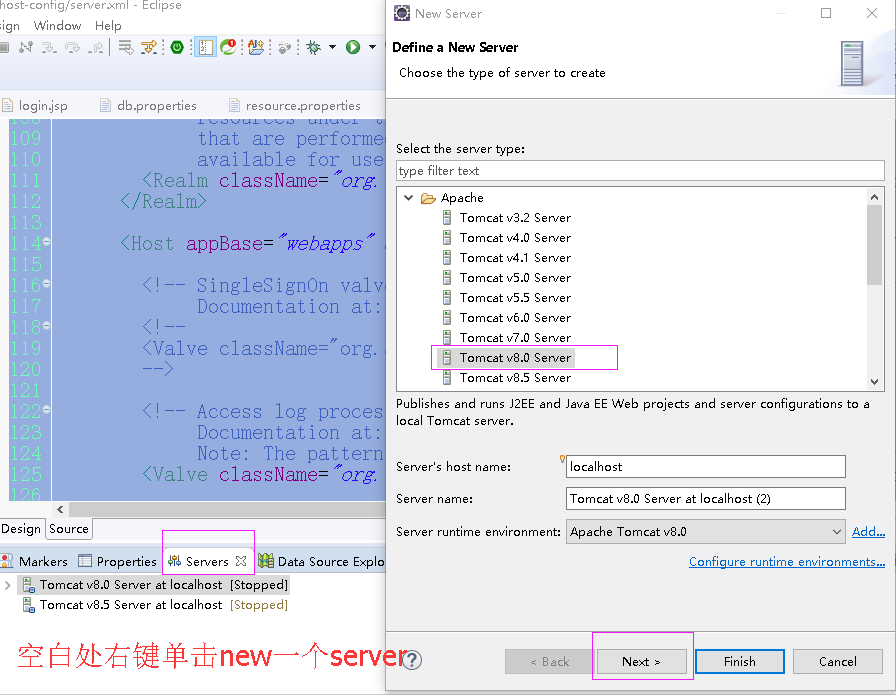Open the Server runtime environment dropdown
Viewport: 896px width, 695px height.
point(706,532)
